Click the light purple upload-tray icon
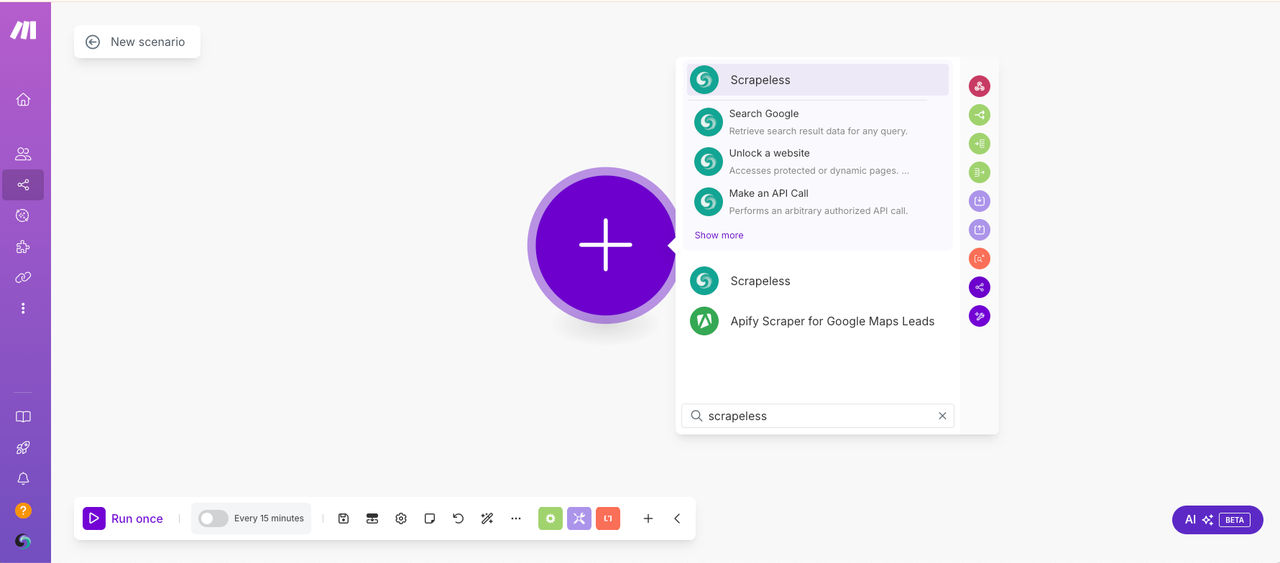The height and width of the screenshot is (563, 1280). point(979,230)
